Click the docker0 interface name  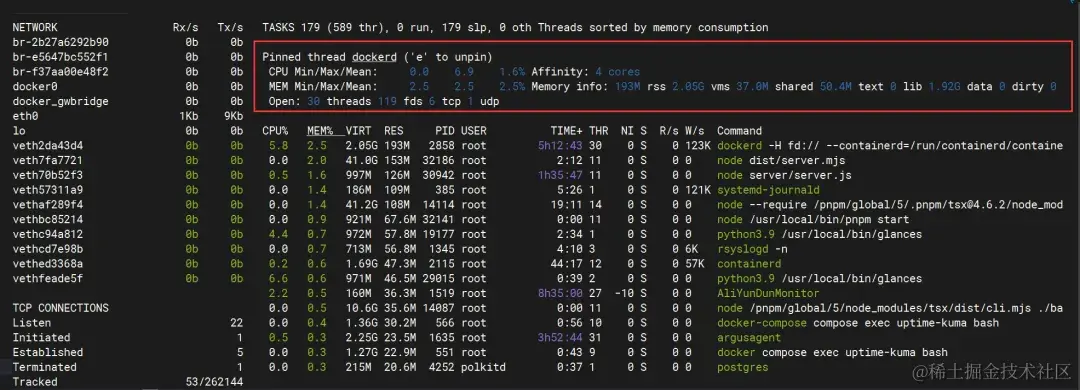point(35,87)
